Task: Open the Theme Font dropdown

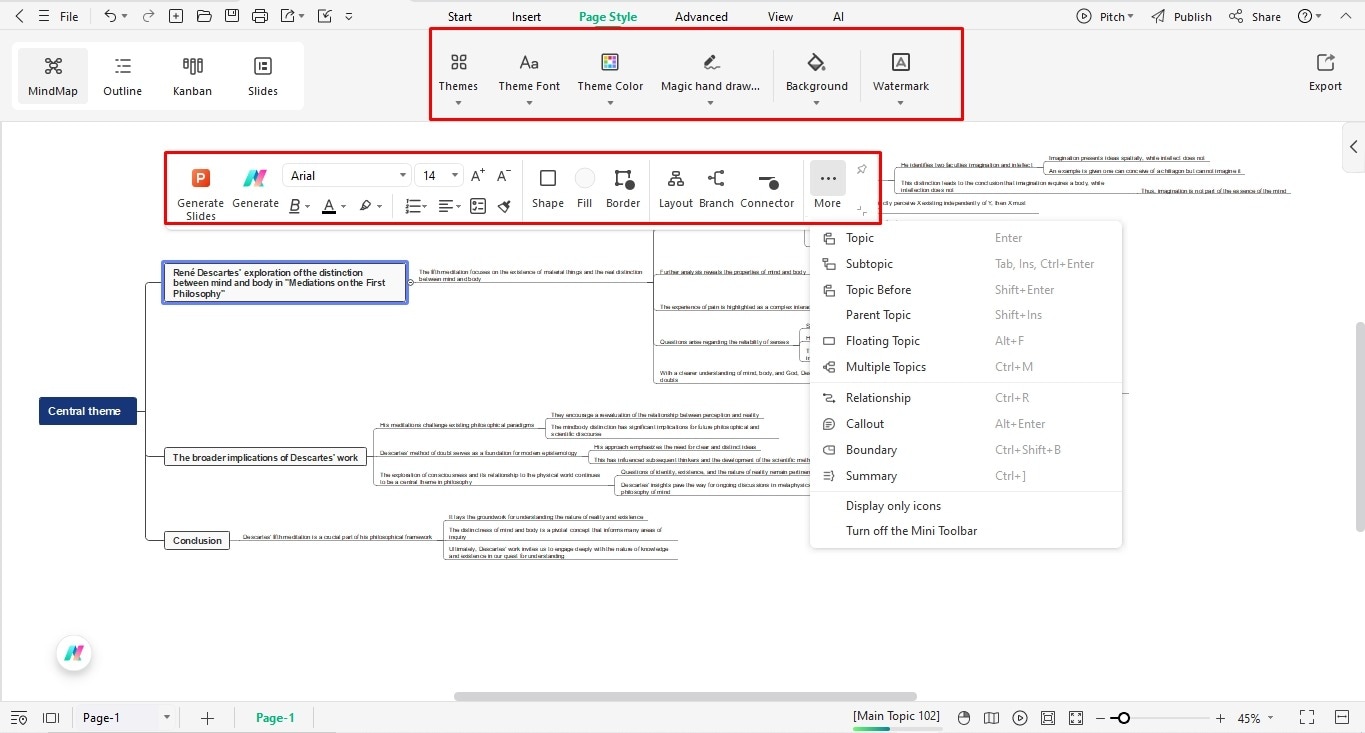Action: point(529,78)
